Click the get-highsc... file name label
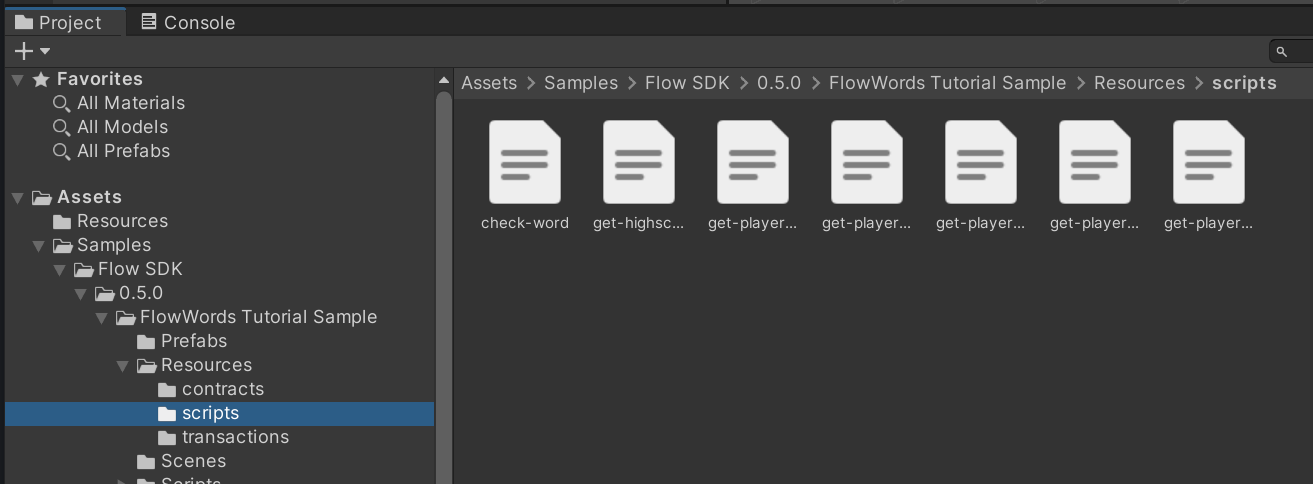Viewport: 1313px width, 484px height. (x=639, y=223)
